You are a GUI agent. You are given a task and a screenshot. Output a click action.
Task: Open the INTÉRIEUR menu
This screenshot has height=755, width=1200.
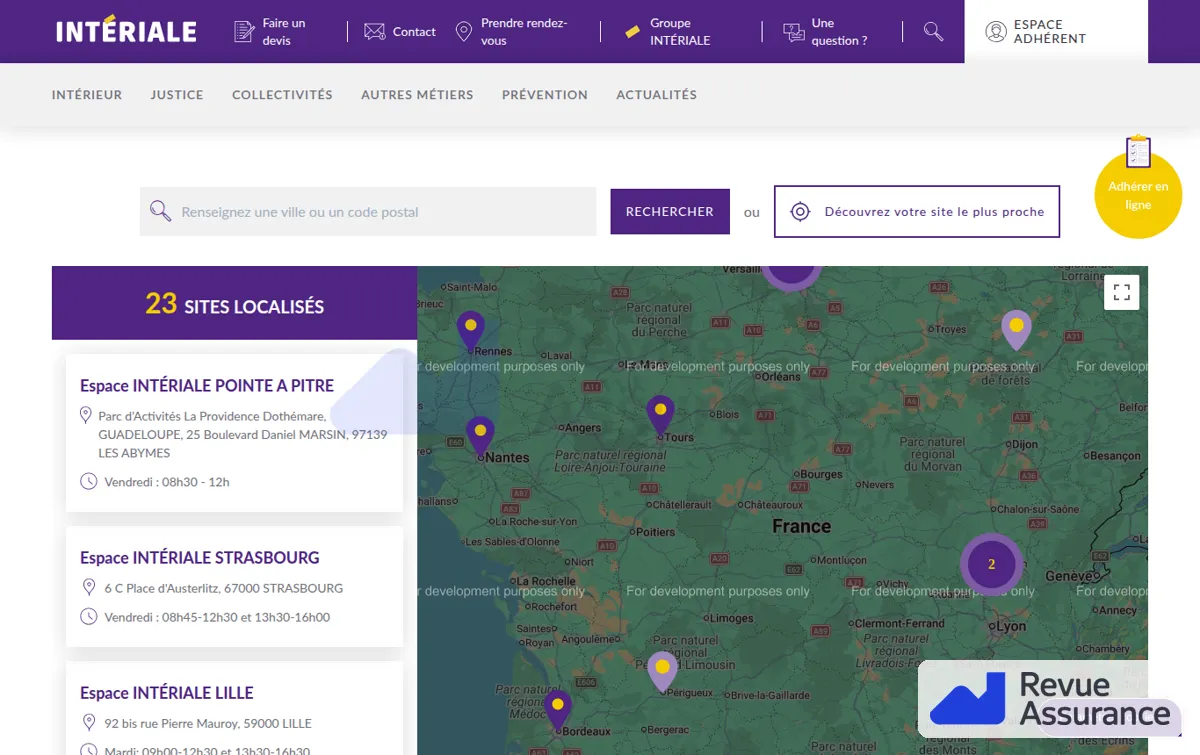pyautogui.click(x=87, y=95)
